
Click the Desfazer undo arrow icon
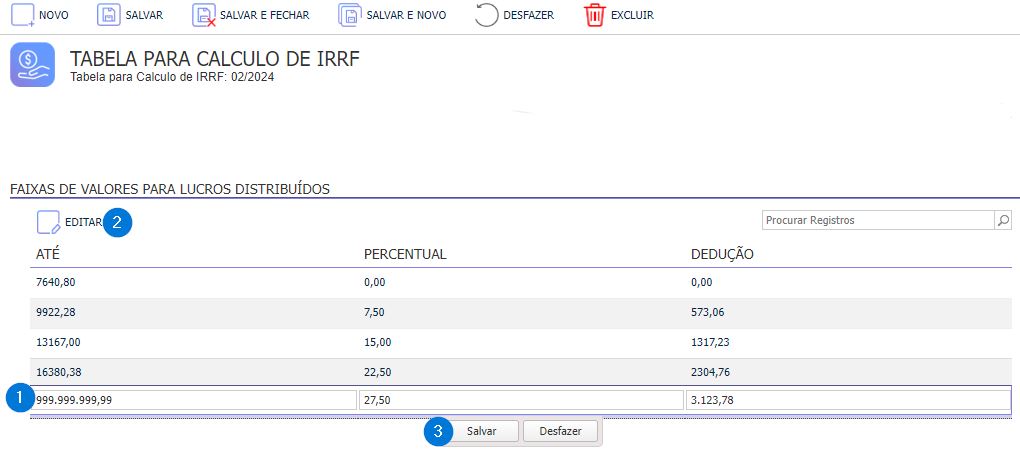click(486, 15)
